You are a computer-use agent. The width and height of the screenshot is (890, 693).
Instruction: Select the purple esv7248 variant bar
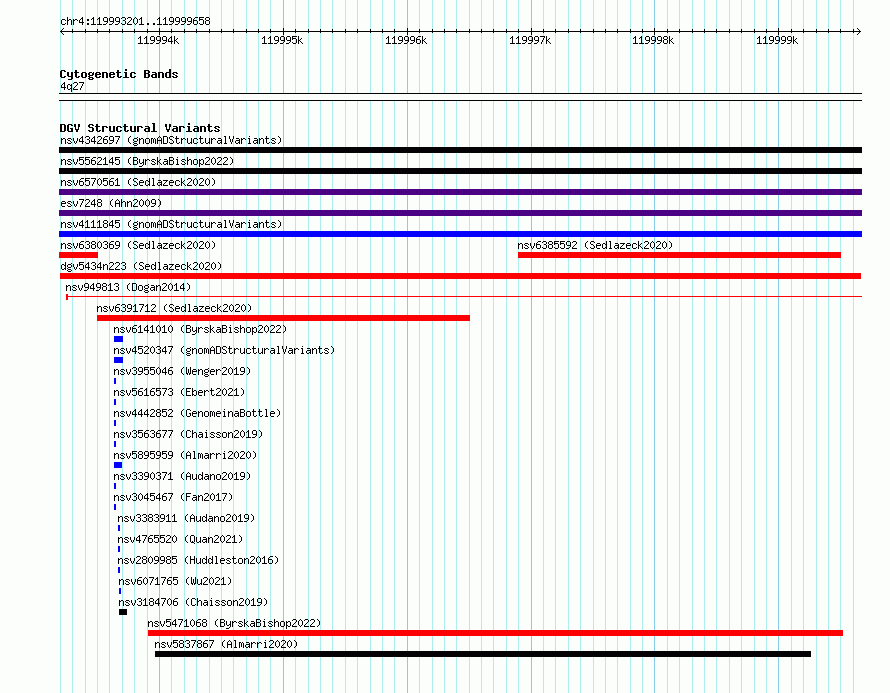pyautogui.click(x=460, y=213)
